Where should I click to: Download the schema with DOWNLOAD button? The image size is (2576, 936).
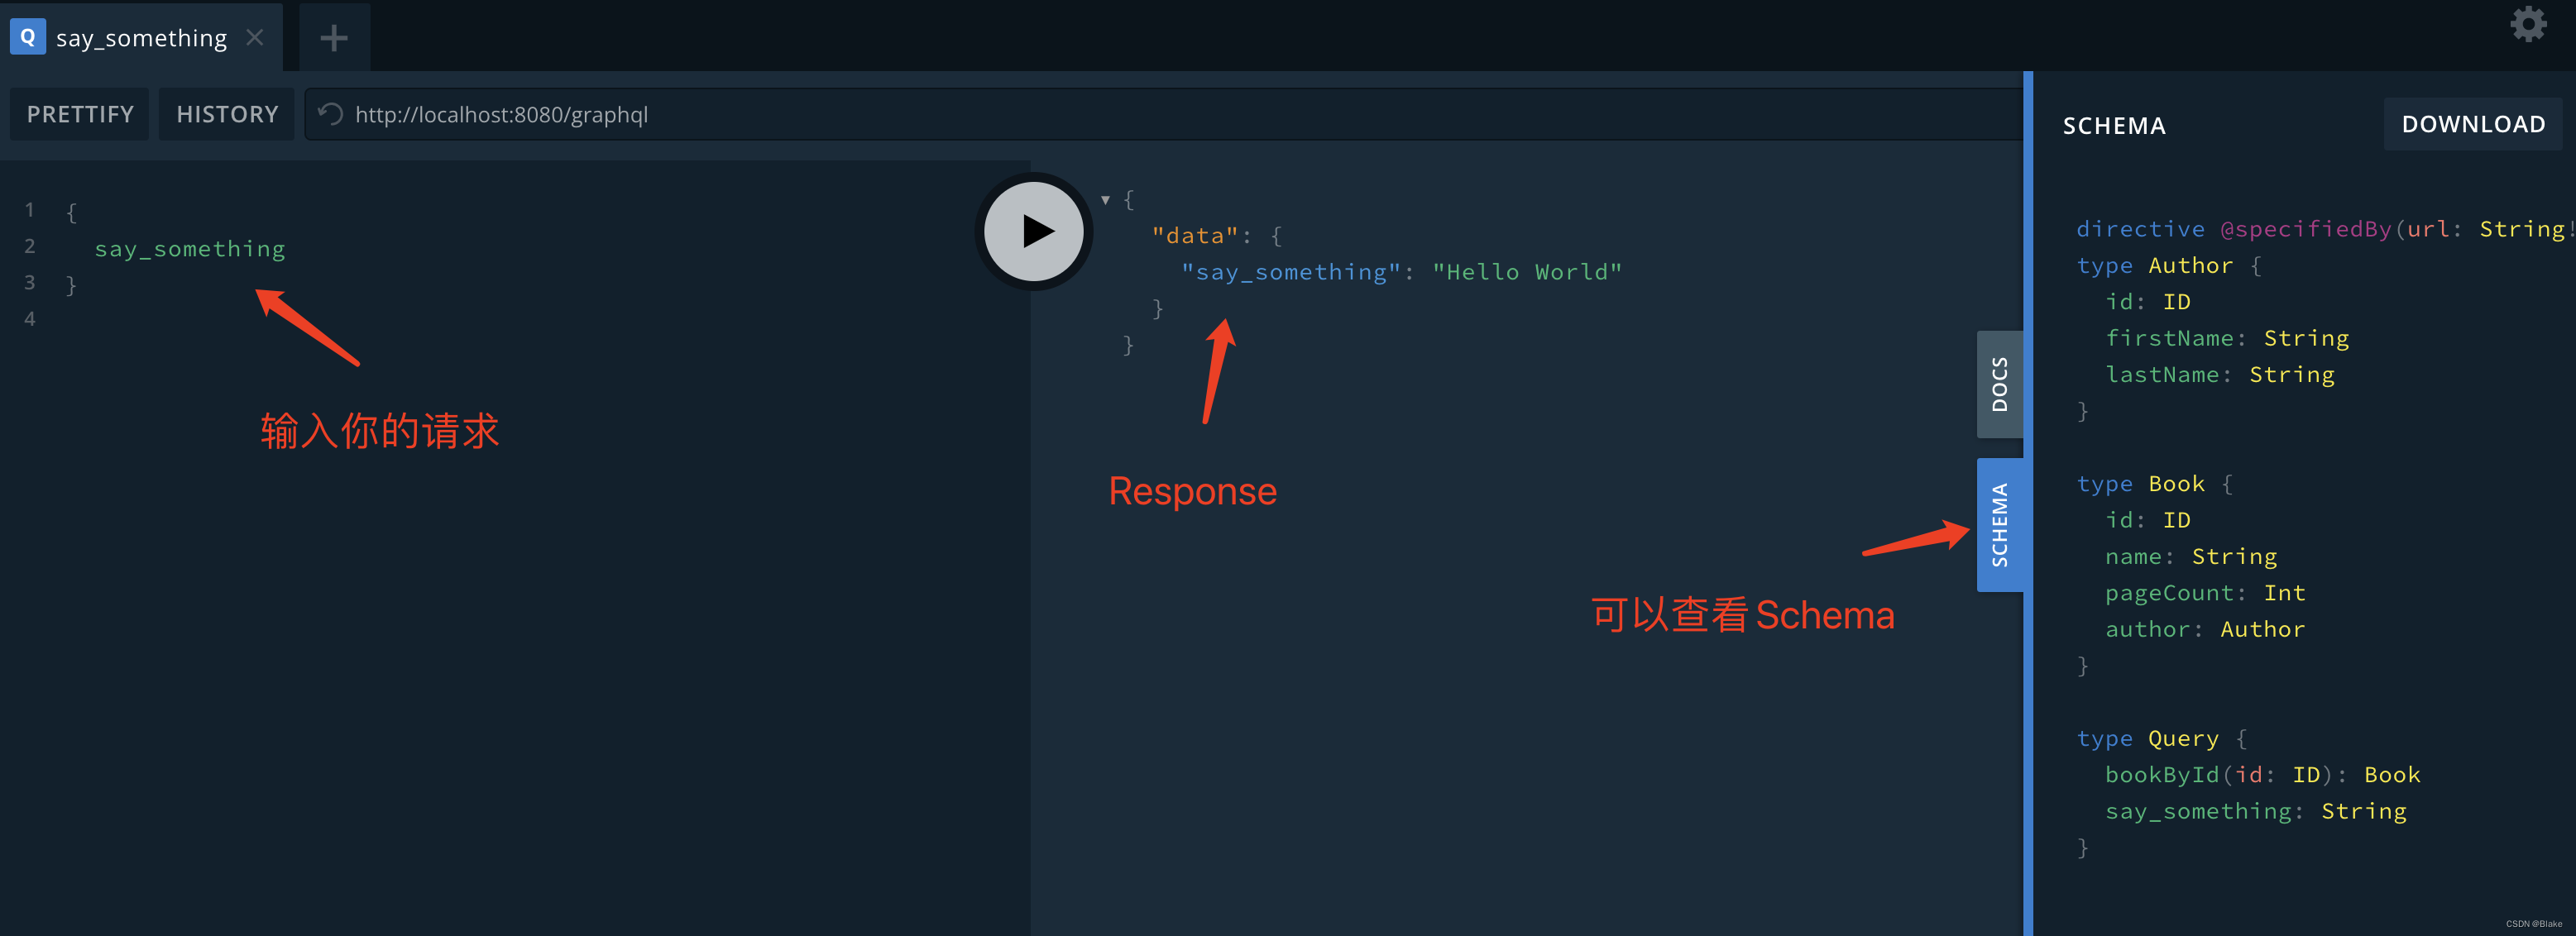tap(2473, 123)
